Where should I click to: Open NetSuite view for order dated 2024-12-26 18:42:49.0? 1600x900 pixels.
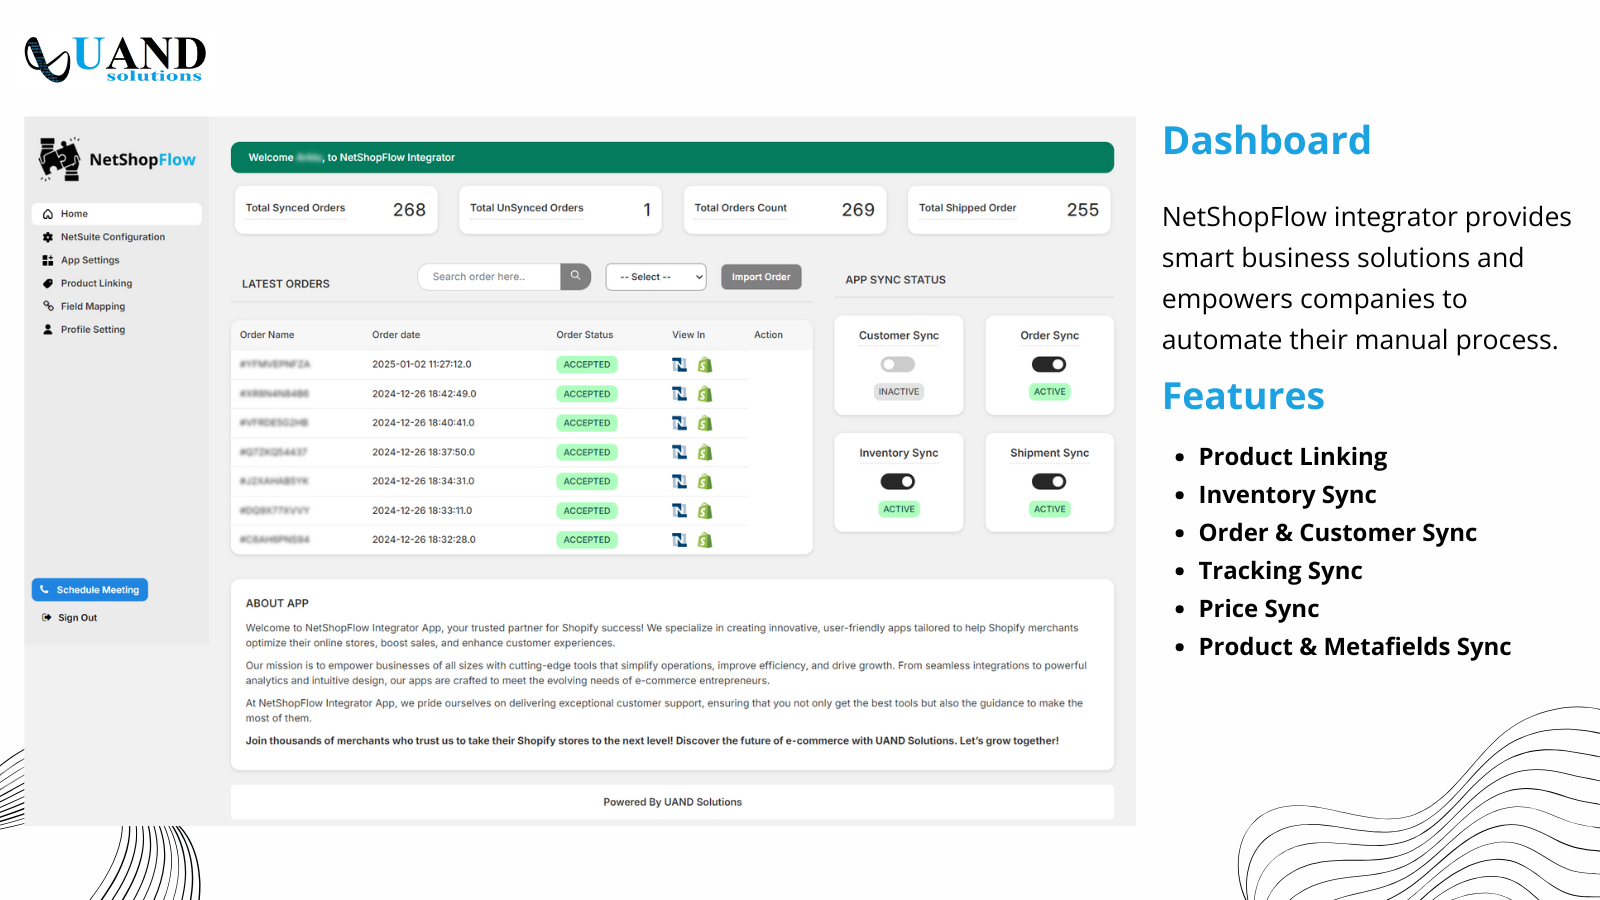pos(679,394)
